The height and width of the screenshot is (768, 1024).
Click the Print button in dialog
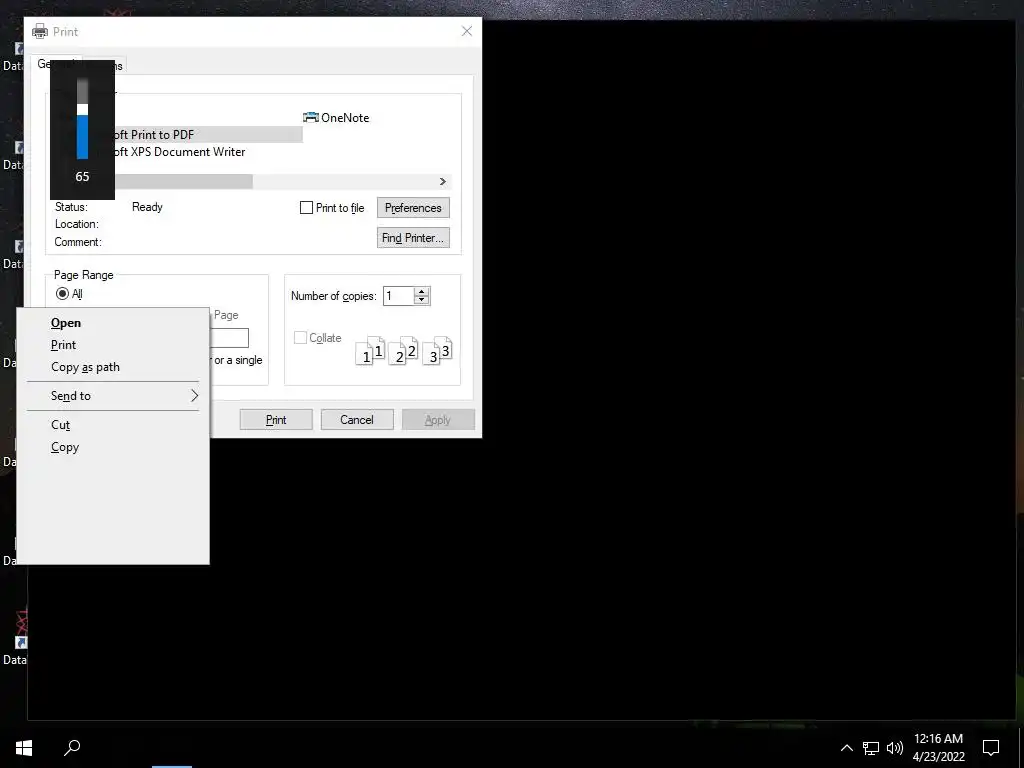coord(276,420)
